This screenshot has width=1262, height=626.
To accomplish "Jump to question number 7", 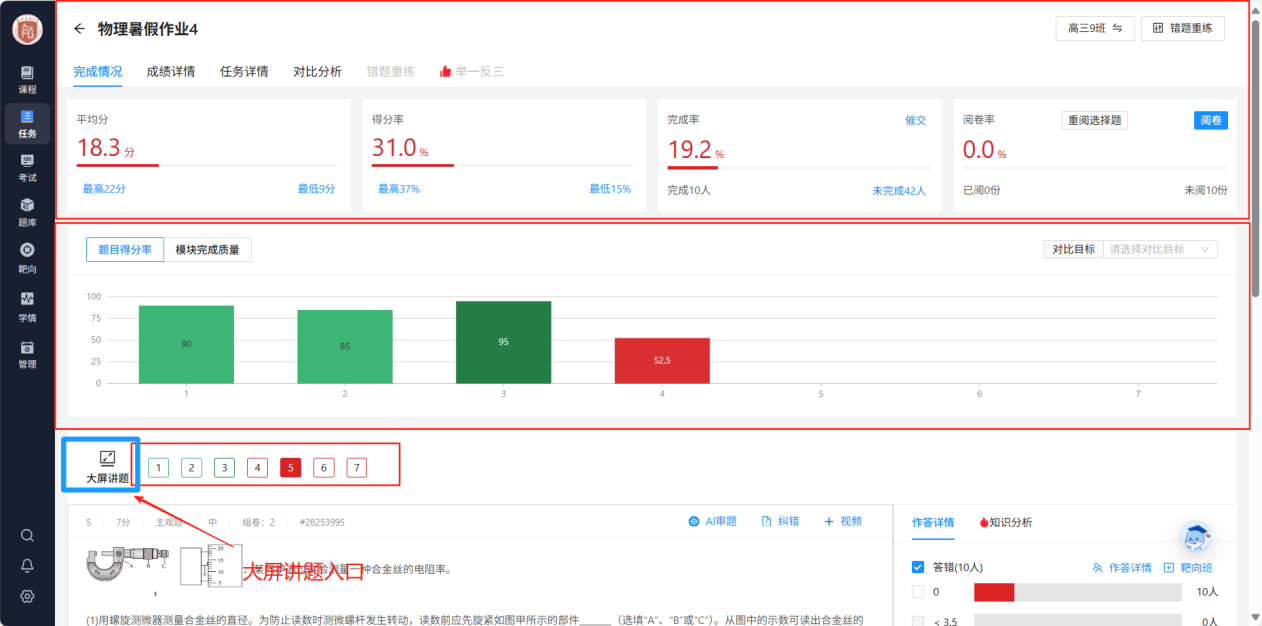I will [357, 467].
